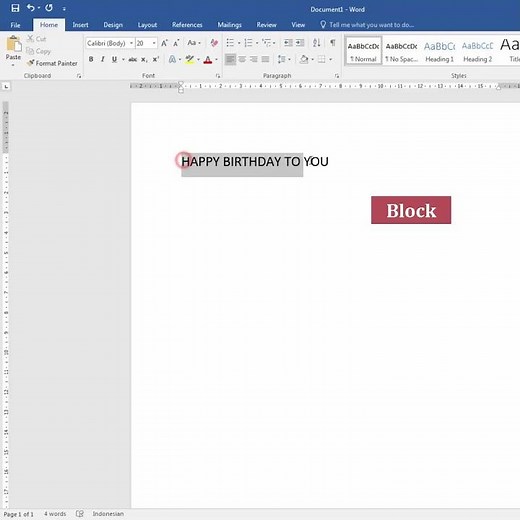Image resolution: width=520 pixels, height=520 pixels.
Task: Open the Paragraph settings launcher
Action: click(x=337, y=76)
